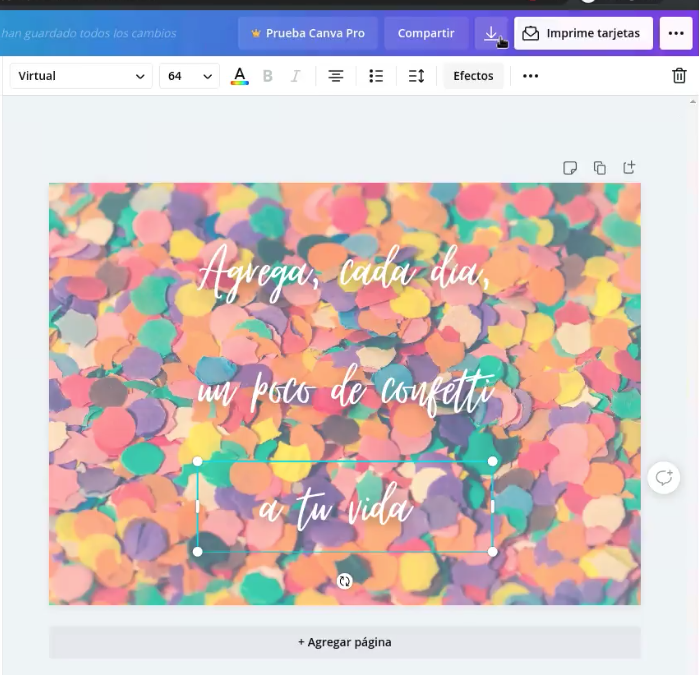Viewport: 699px width, 675px height.
Task: Toggle italic formatting
Action: [295, 76]
